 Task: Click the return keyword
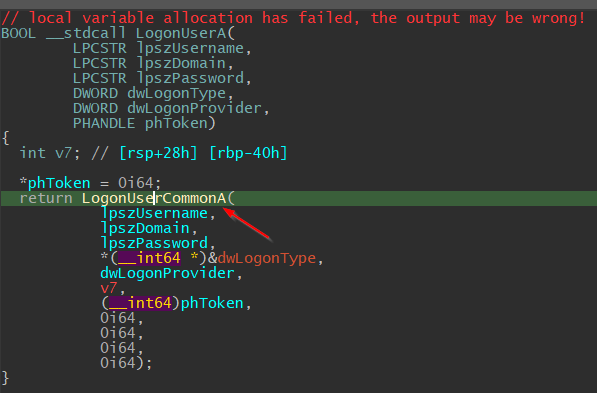click(x=46, y=198)
